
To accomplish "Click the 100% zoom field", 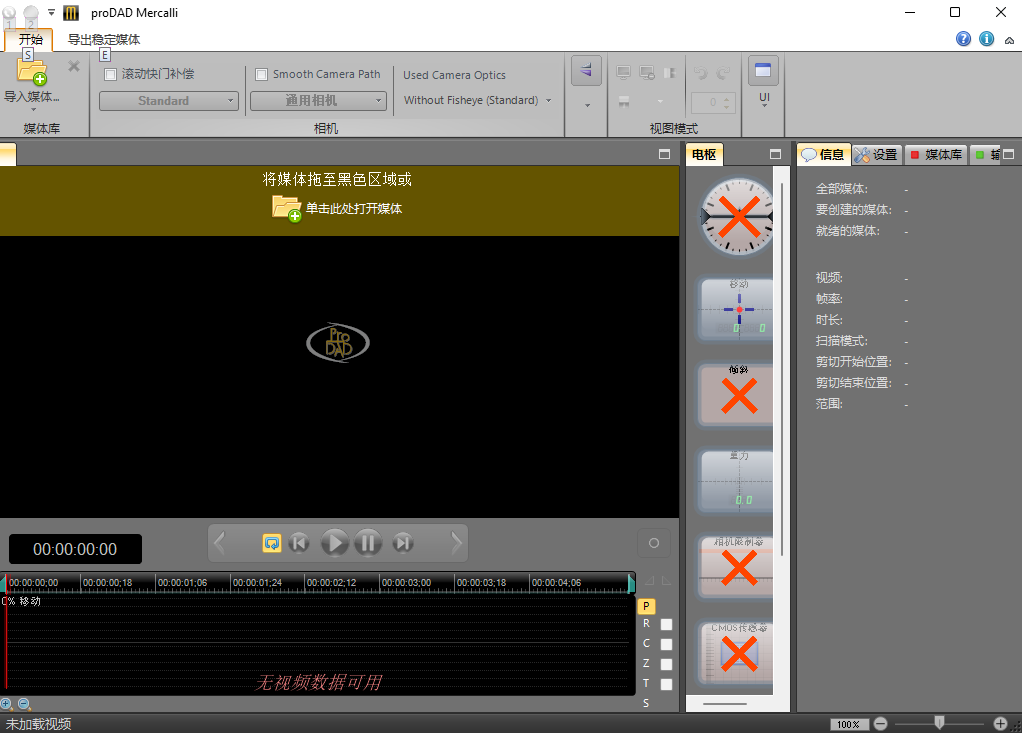I will [x=848, y=725].
